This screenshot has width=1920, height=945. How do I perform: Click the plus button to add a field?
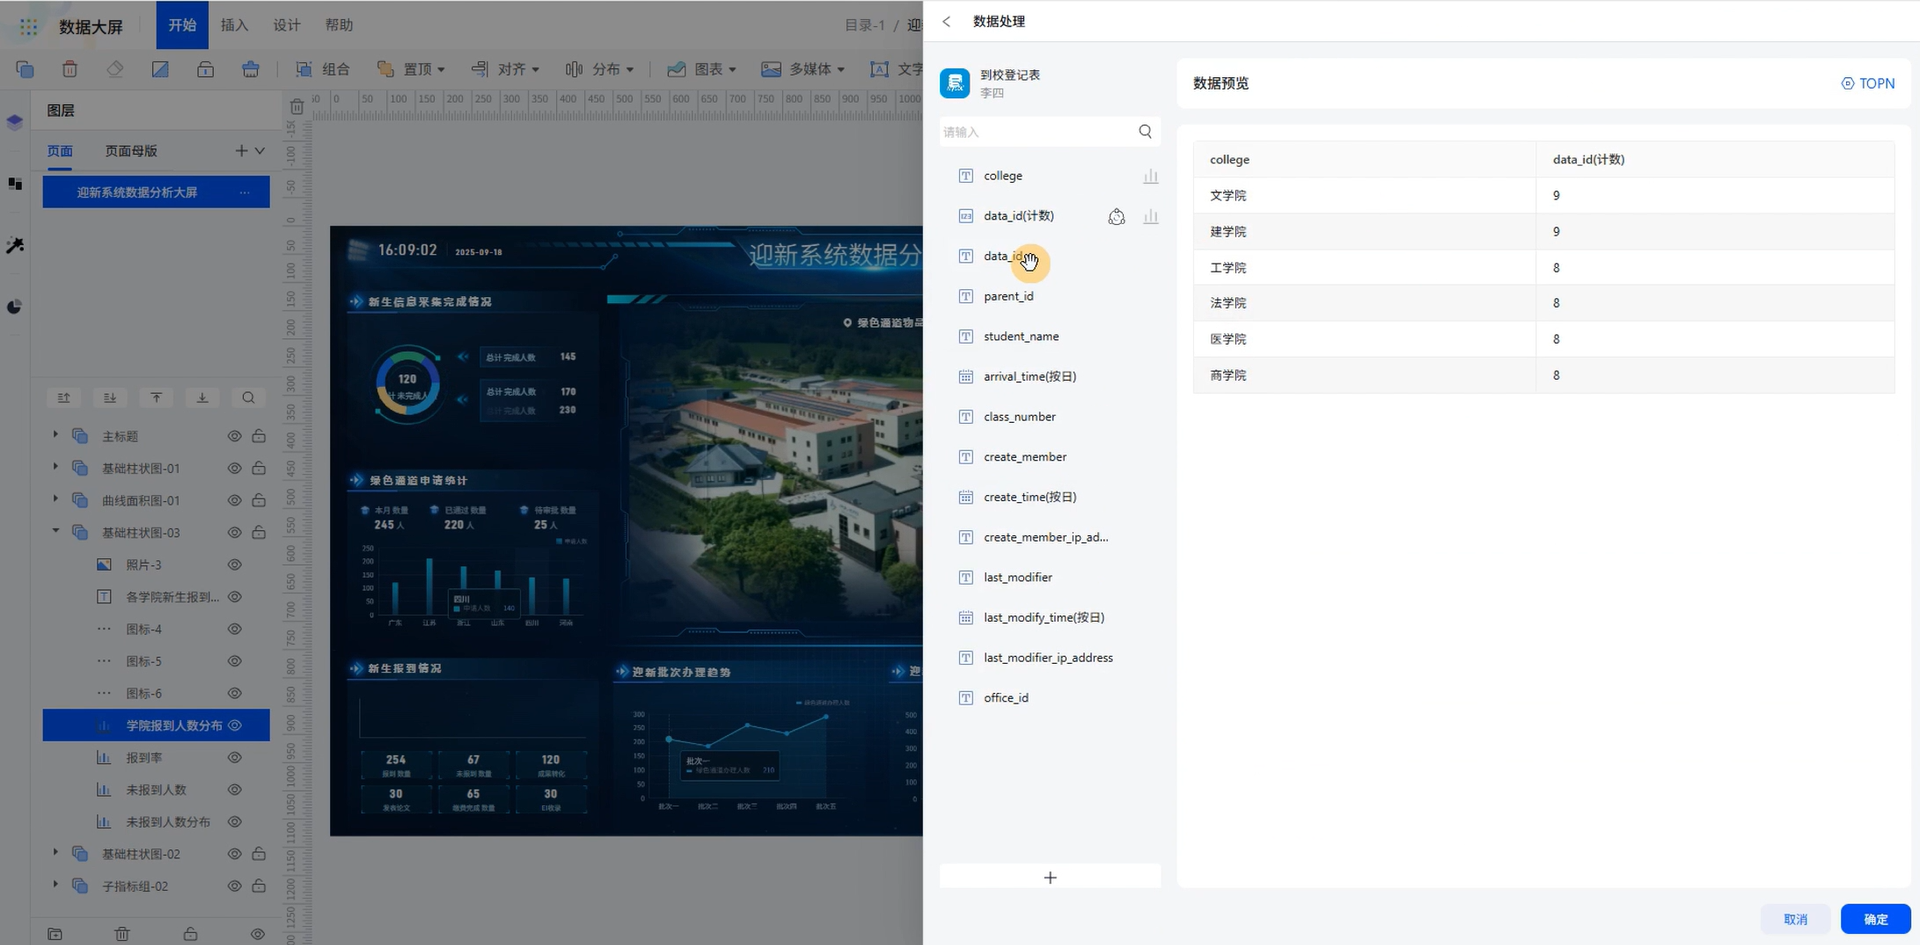click(x=1050, y=878)
